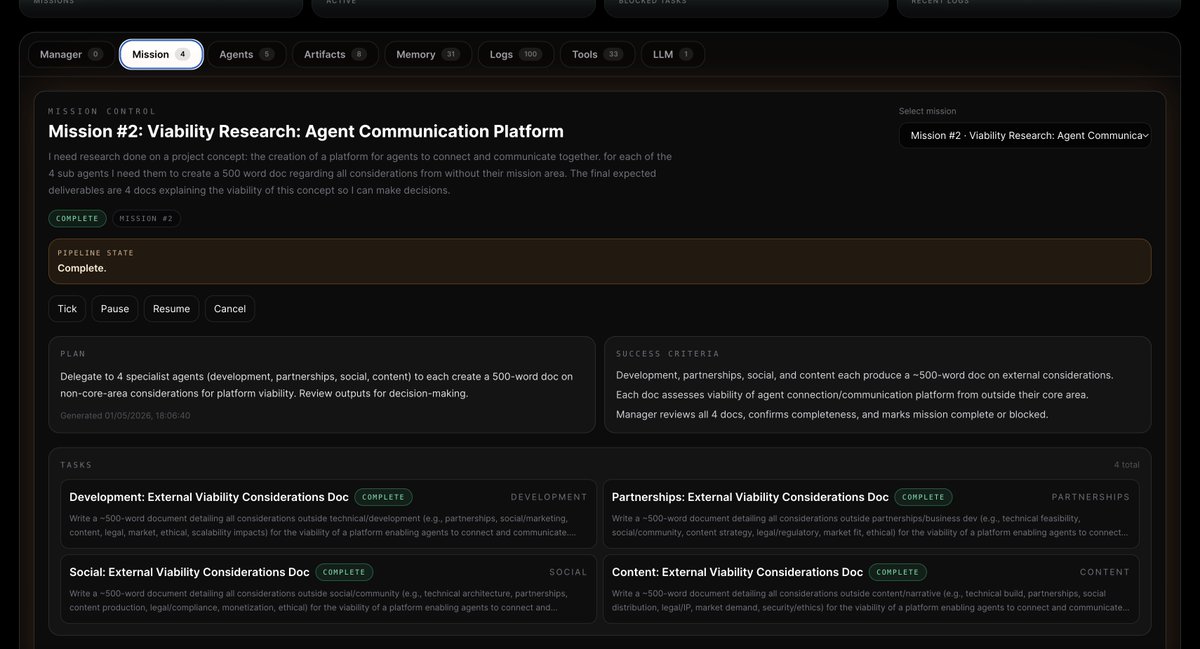Click the Pause button
This screenshot has width=1200, height=649.
[x=115, y=309]
